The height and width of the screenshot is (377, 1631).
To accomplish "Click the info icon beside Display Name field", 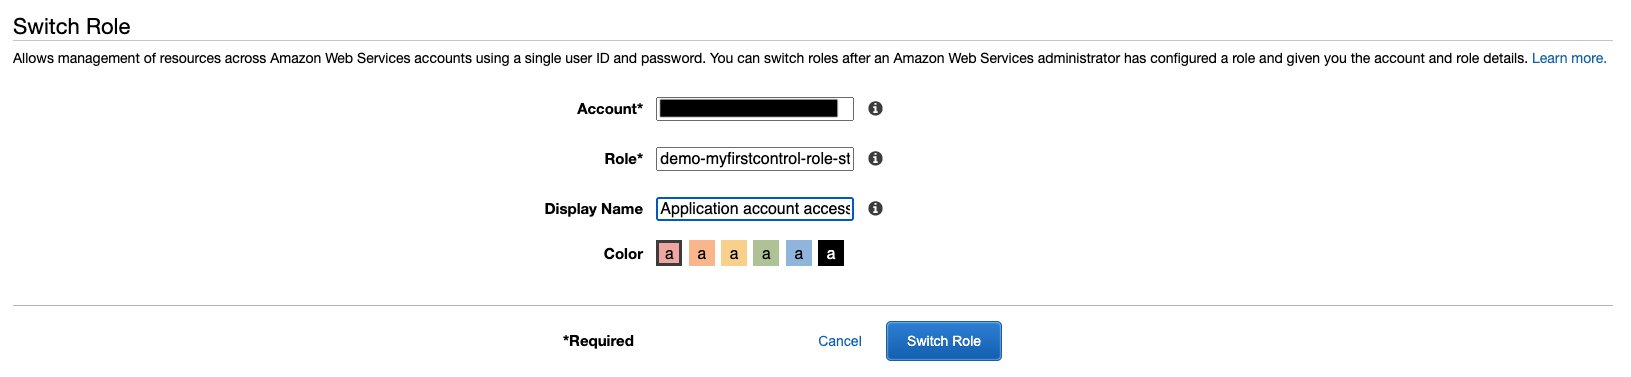I will coord(875,208).
